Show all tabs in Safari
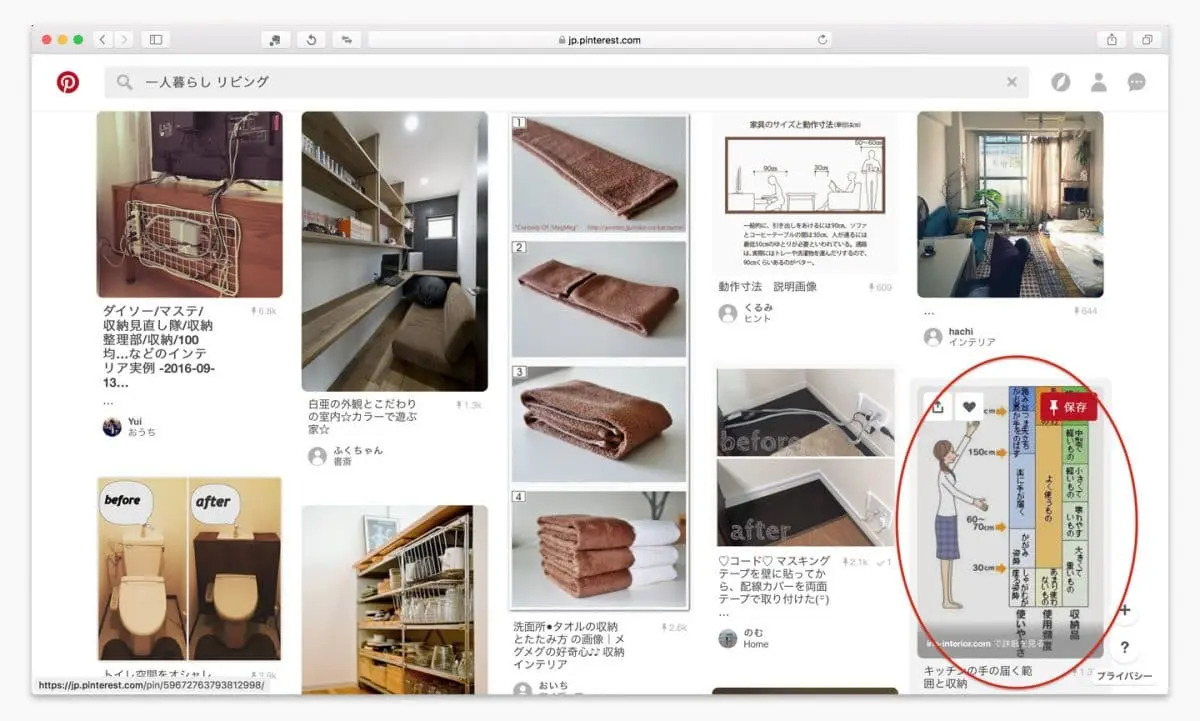 [x=1147, y=40]
